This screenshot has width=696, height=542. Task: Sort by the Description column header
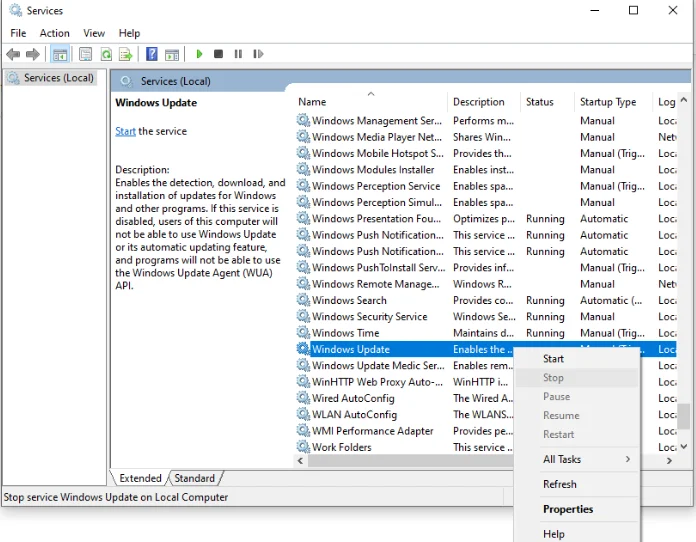click(x=484, y=102)
